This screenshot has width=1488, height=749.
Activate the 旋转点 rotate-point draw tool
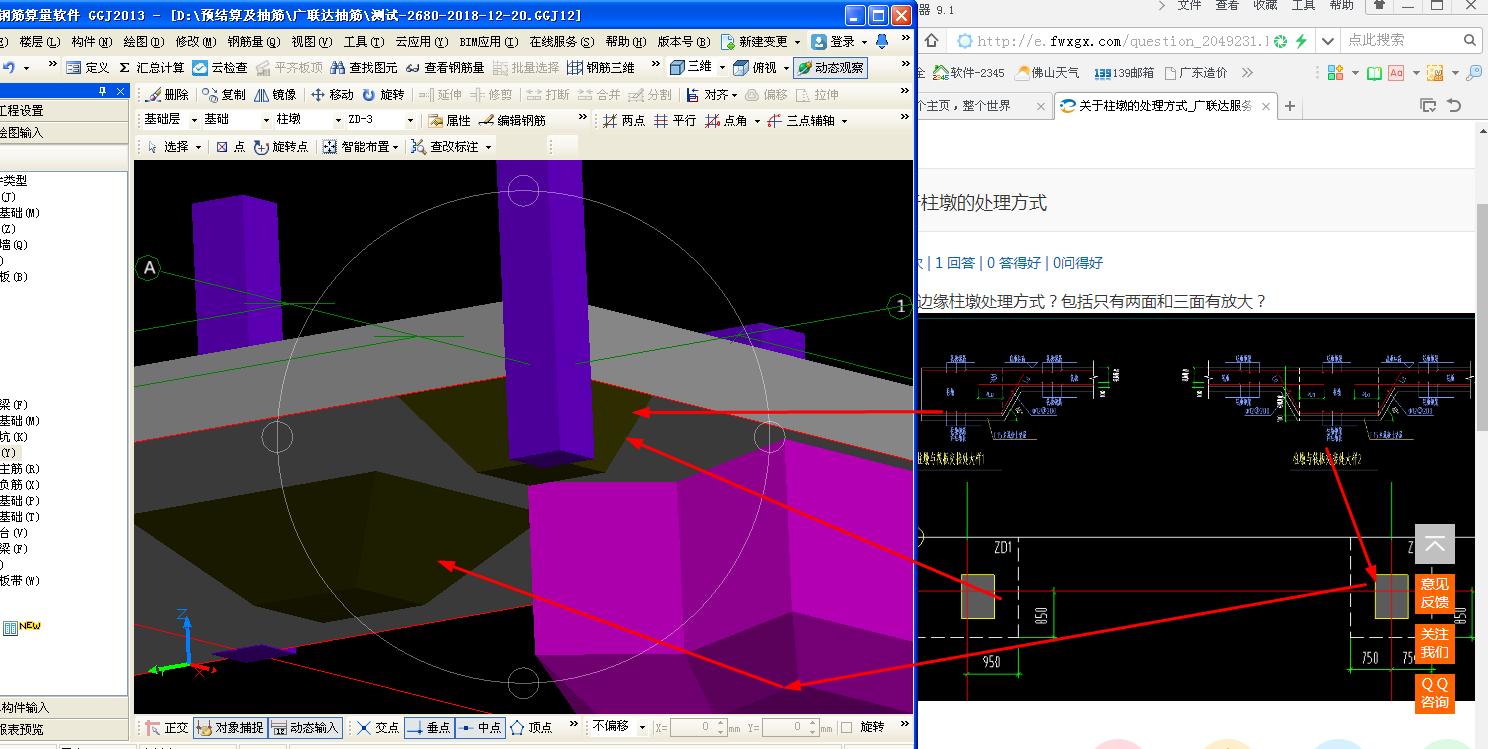(281, 147)
